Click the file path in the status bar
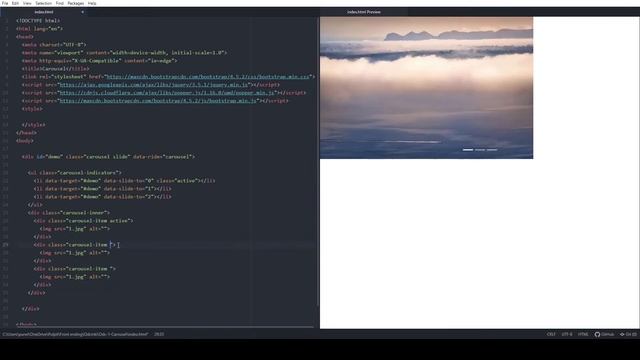The image size is (640, 360). (76, 334)
